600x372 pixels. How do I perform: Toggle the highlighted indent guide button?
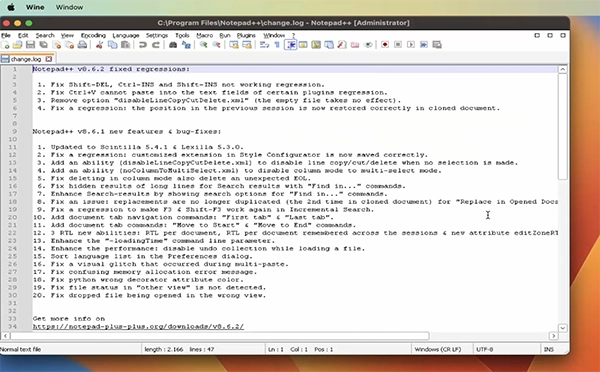[x=291, y=45]
